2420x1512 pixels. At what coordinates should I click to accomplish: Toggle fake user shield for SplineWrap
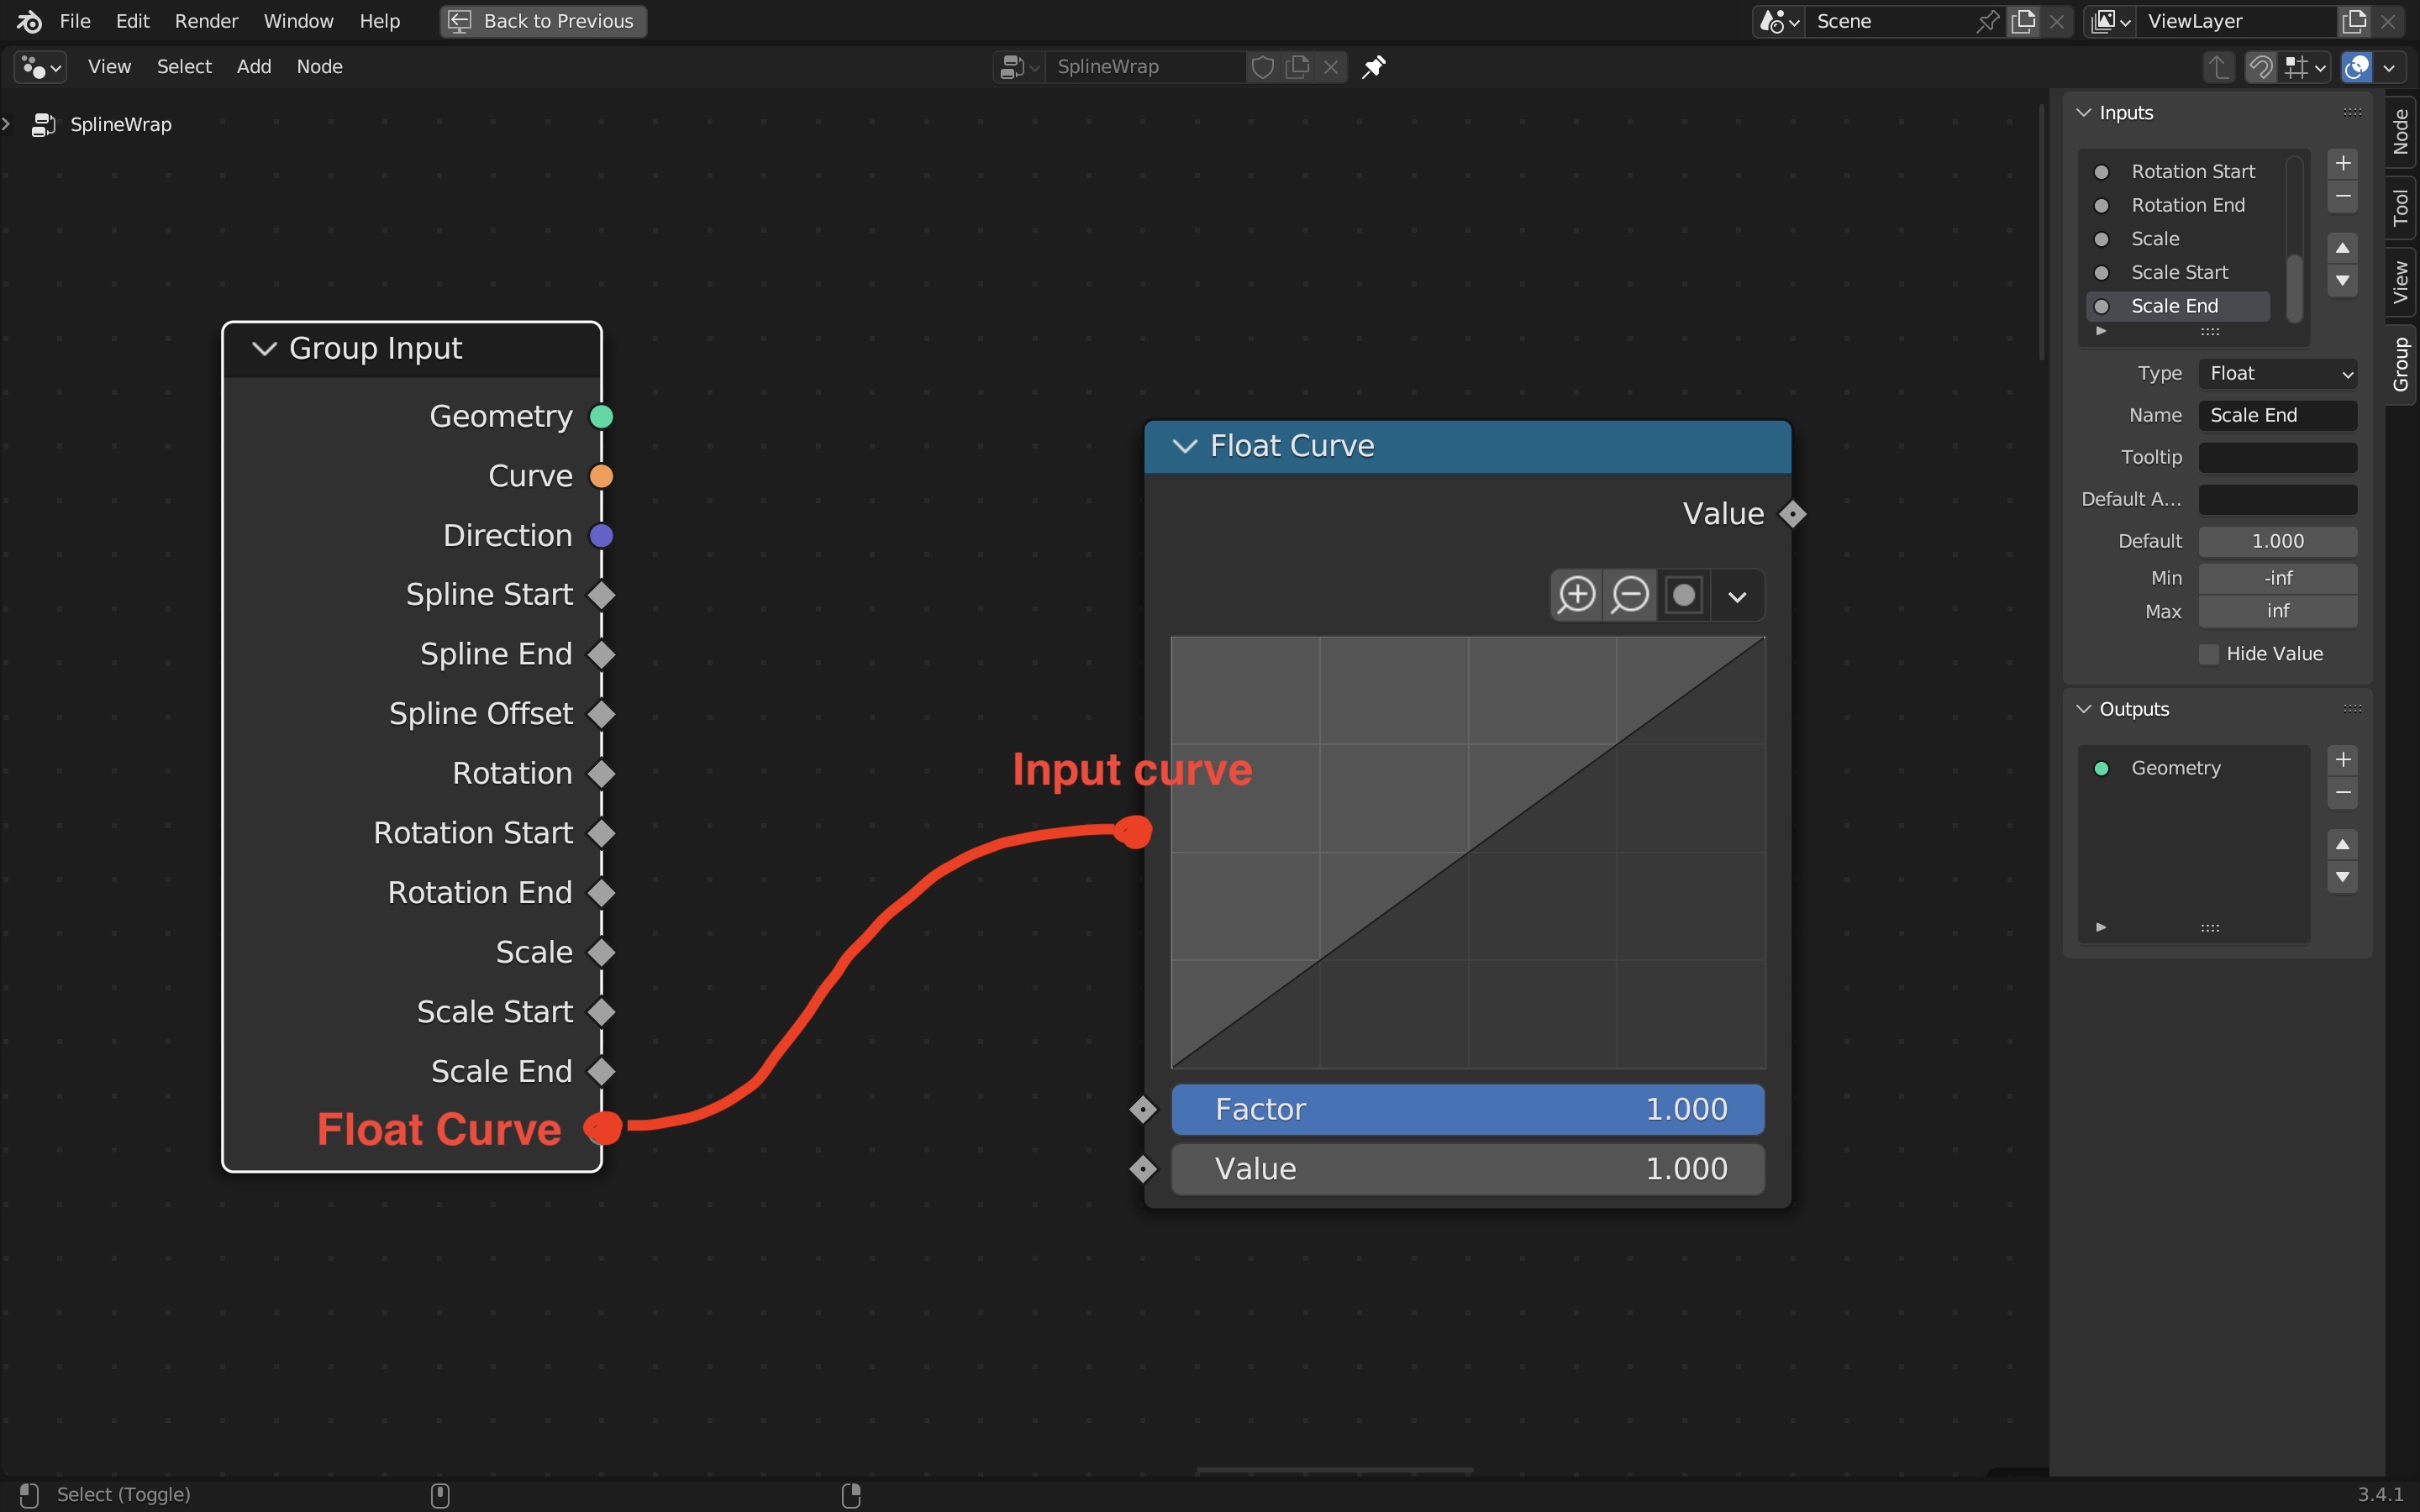(x=1263, y=67)
